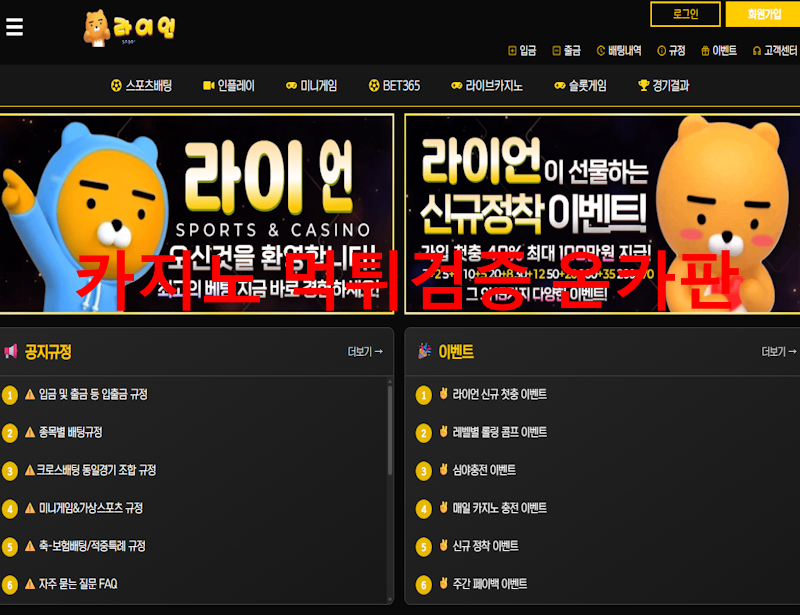This screenshot has width=800, height=615.
Task: Click the 회원가입 button
Action: coord(763,14)
